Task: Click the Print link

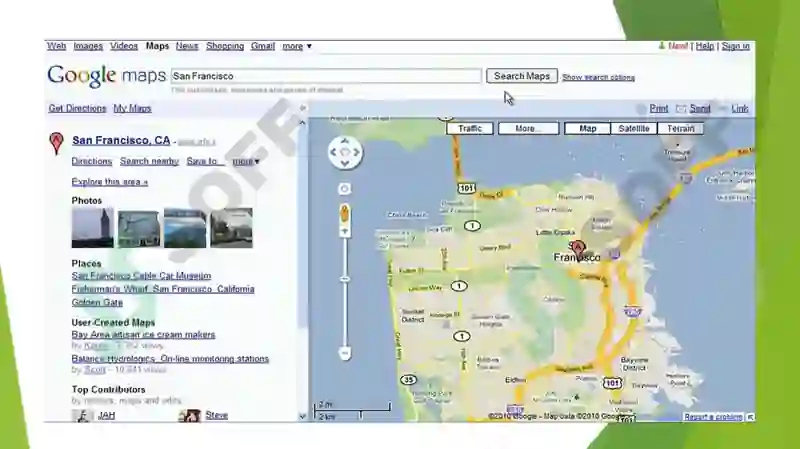Action: 659,108
